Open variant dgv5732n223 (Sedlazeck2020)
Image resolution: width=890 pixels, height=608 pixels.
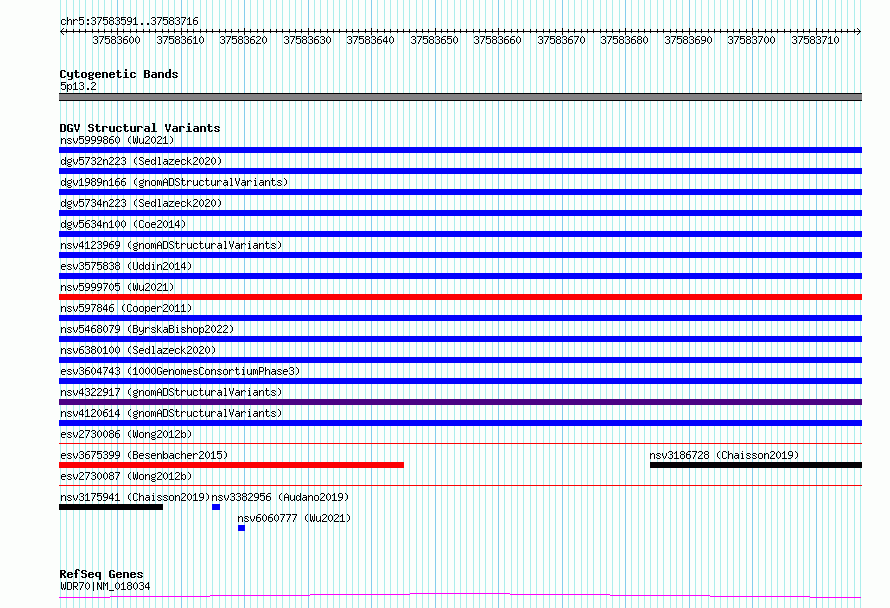point(141,161)
